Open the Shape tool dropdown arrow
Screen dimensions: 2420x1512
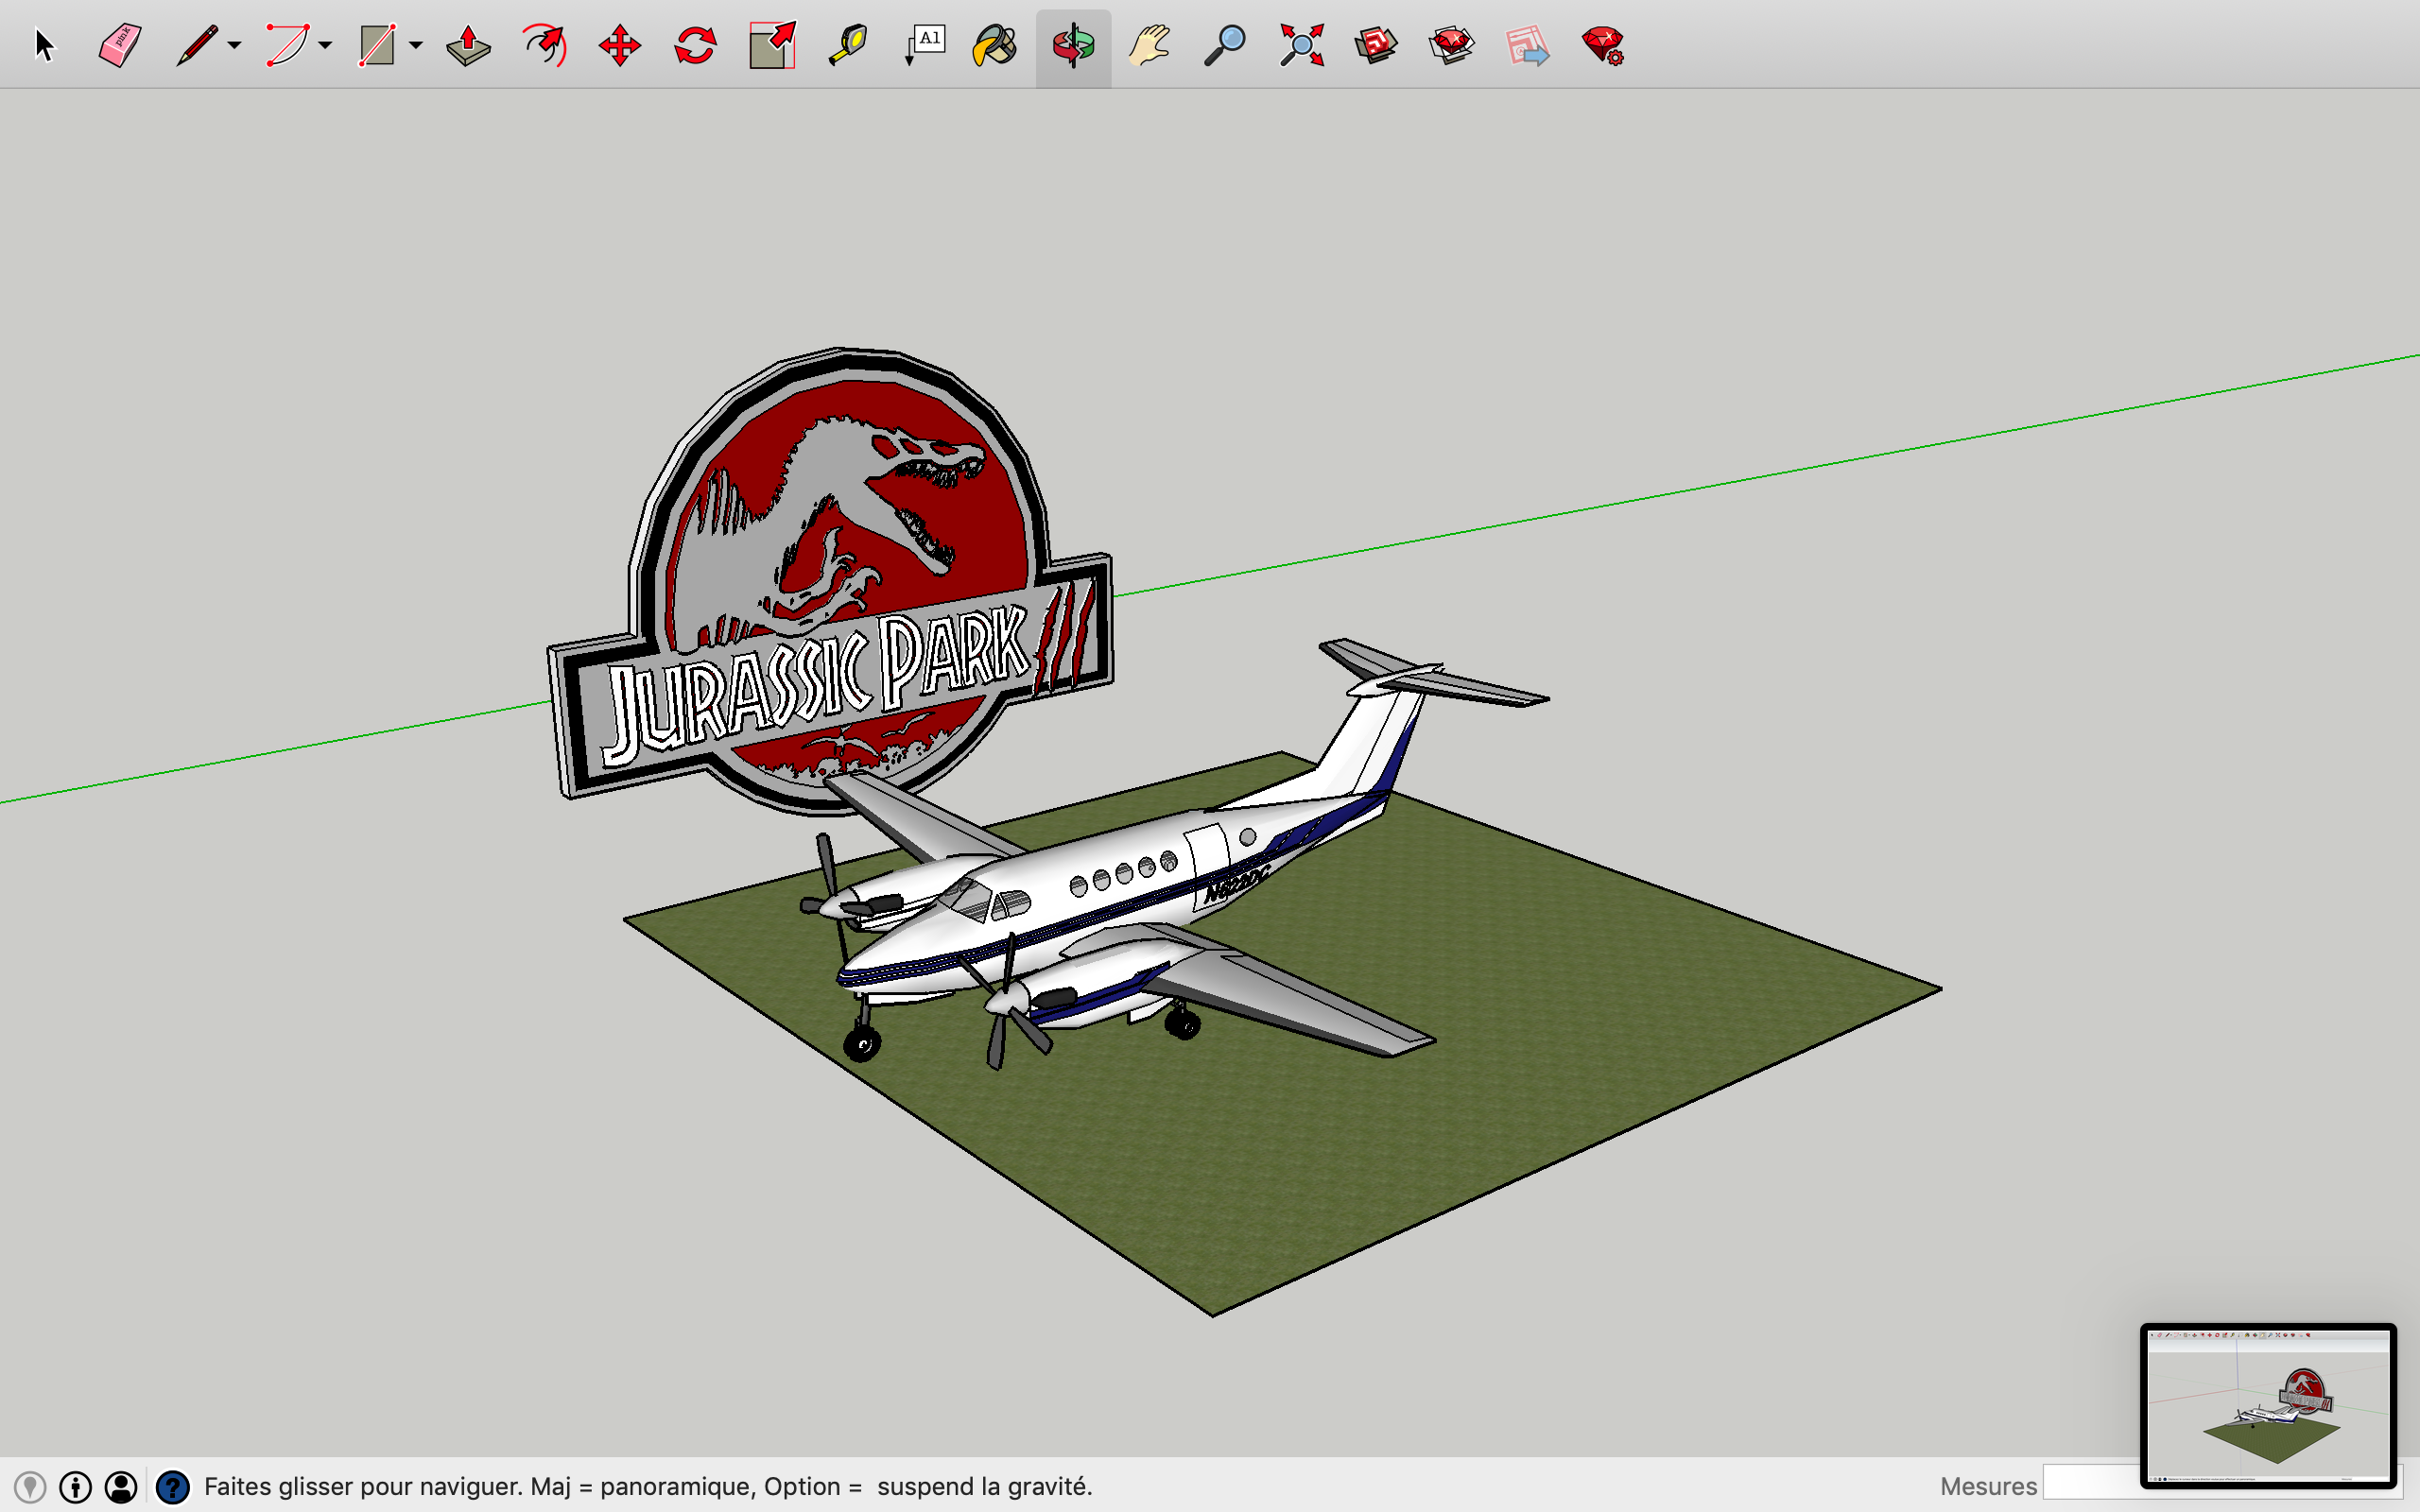416,46
